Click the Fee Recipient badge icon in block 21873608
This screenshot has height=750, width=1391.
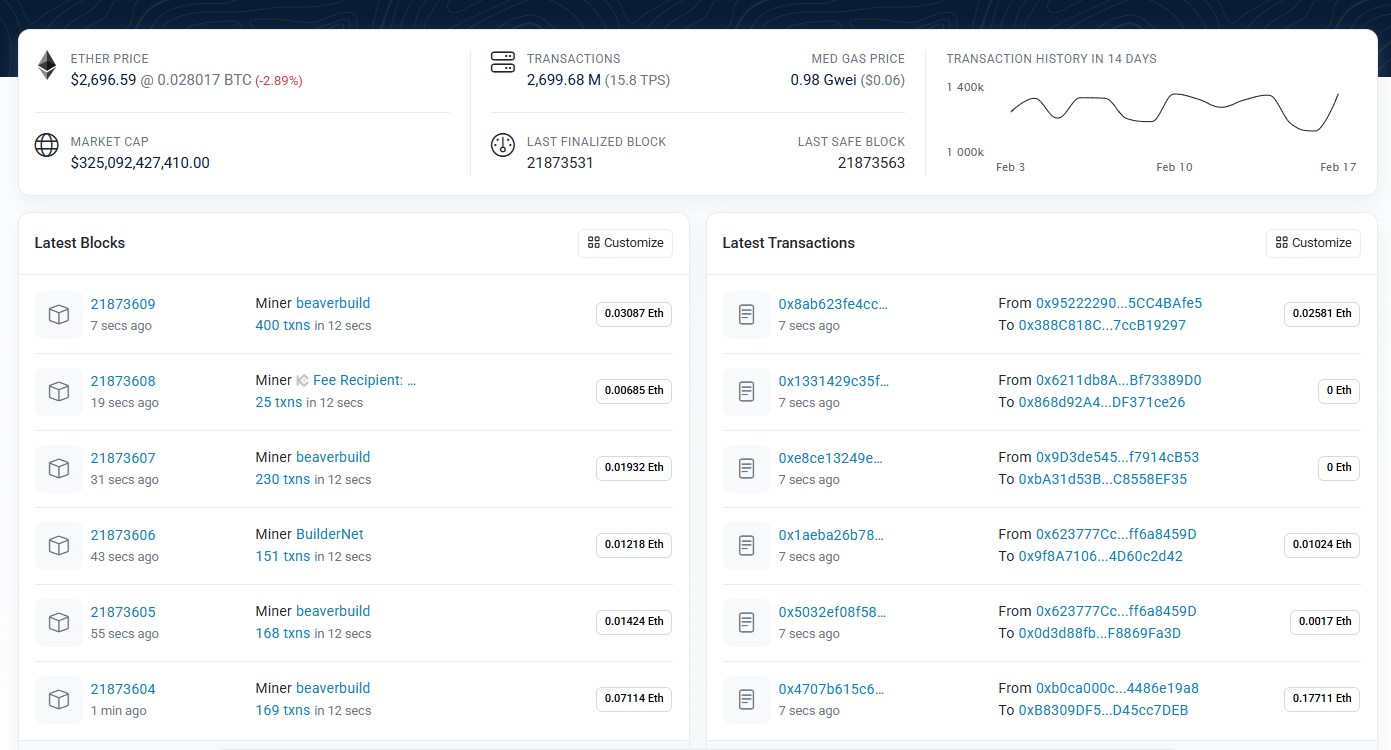tap(302, 380)
